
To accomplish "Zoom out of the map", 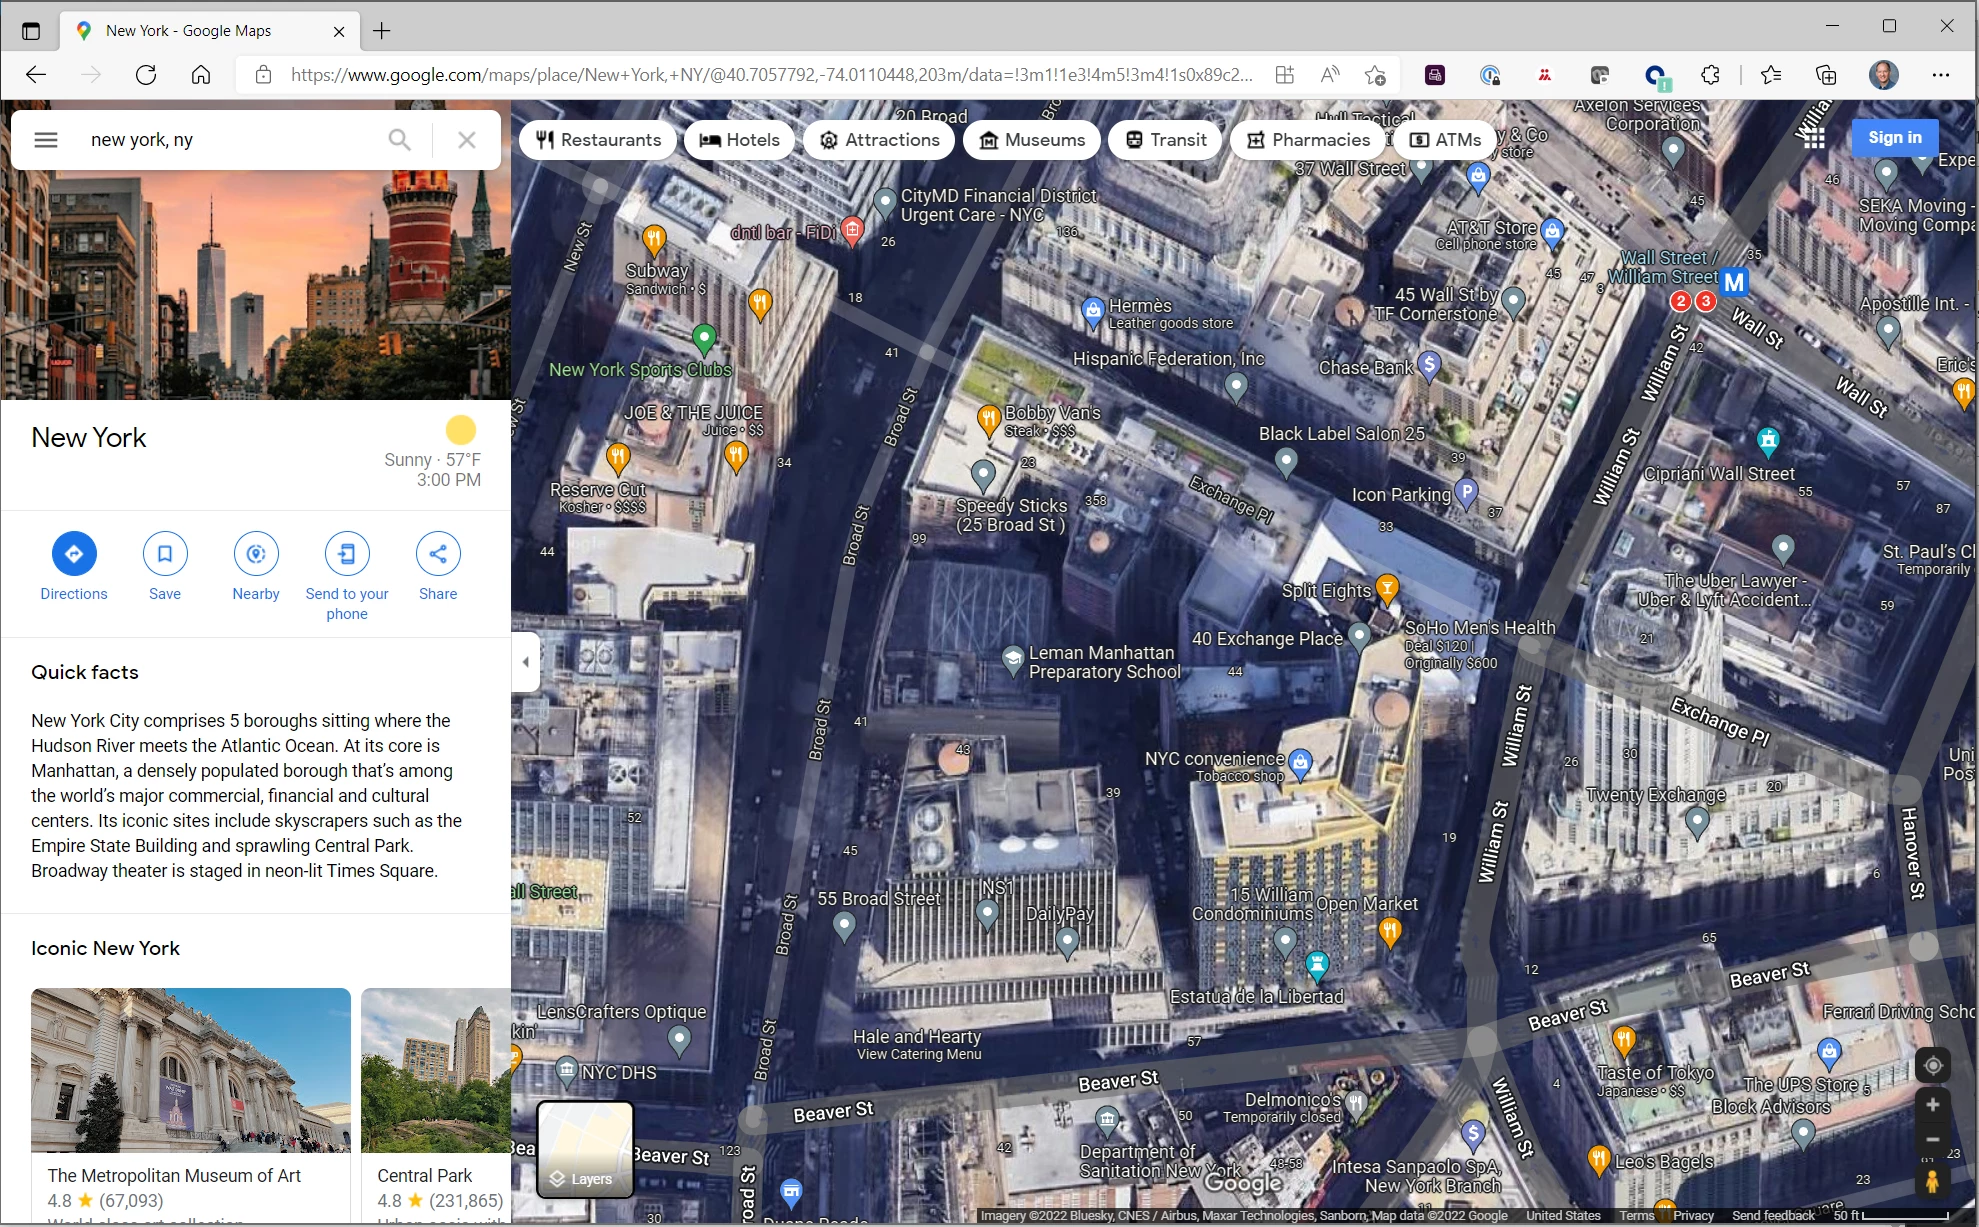I will tap(1932, 1140).
